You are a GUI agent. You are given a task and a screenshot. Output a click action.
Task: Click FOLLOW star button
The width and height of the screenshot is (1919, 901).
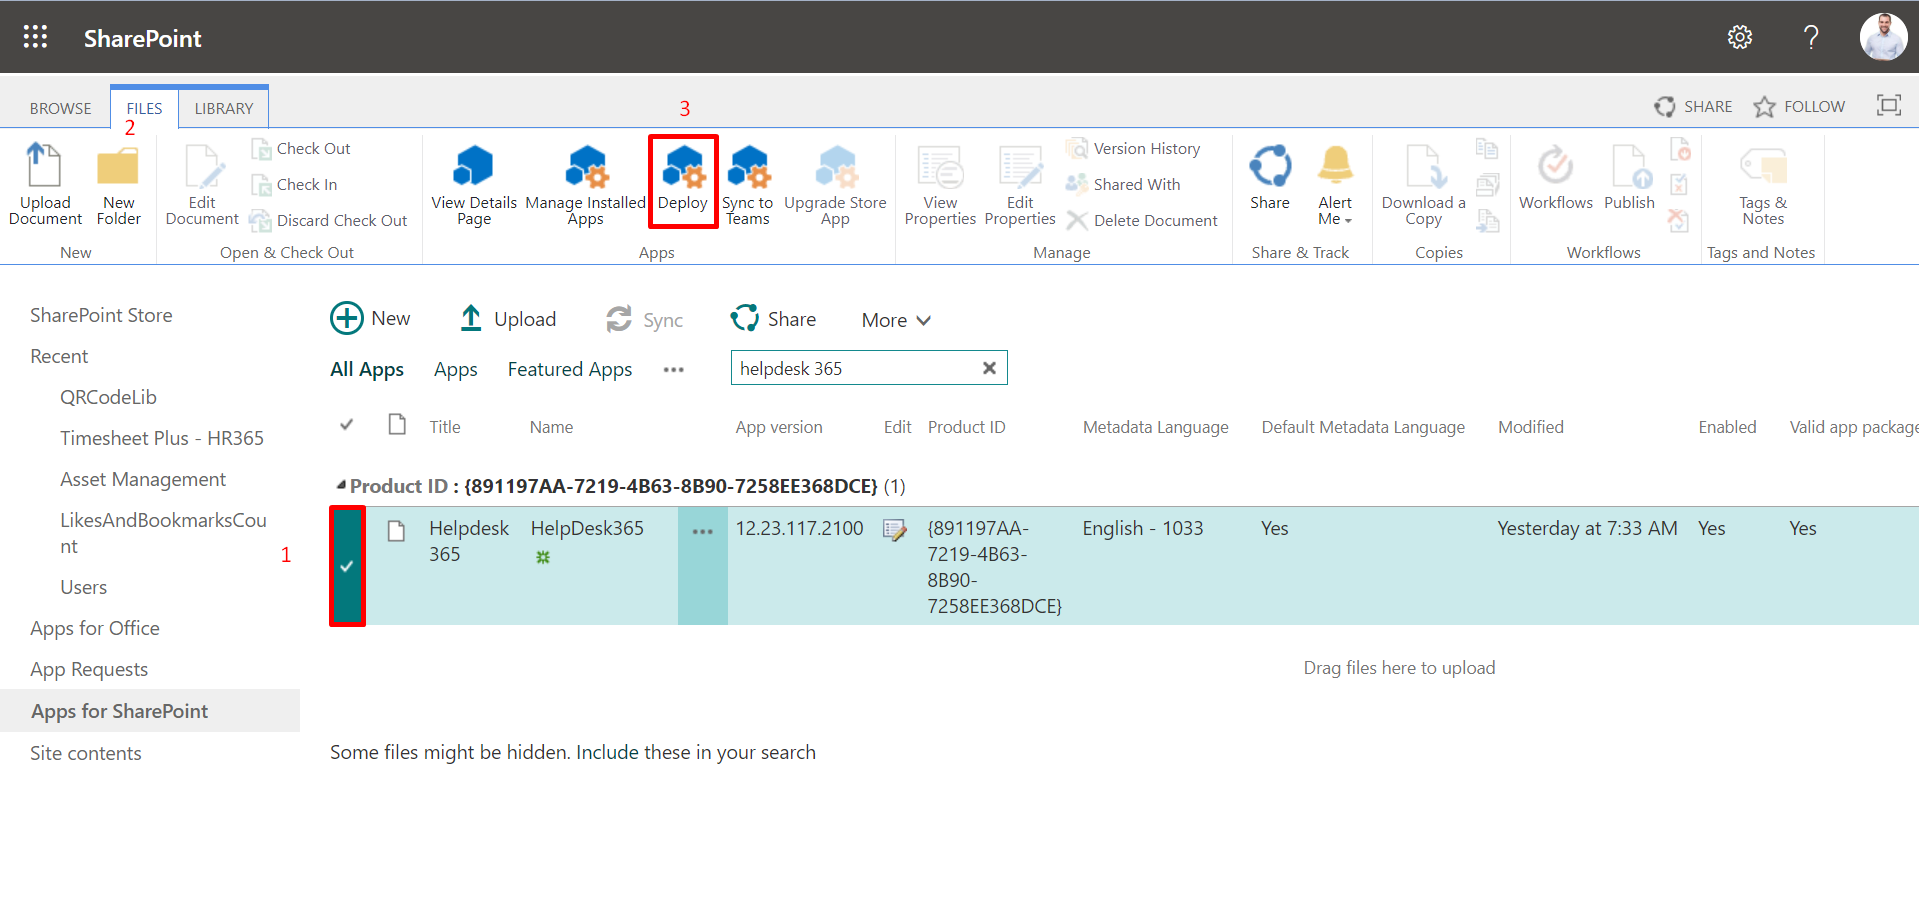click(x=1799, y=106)
